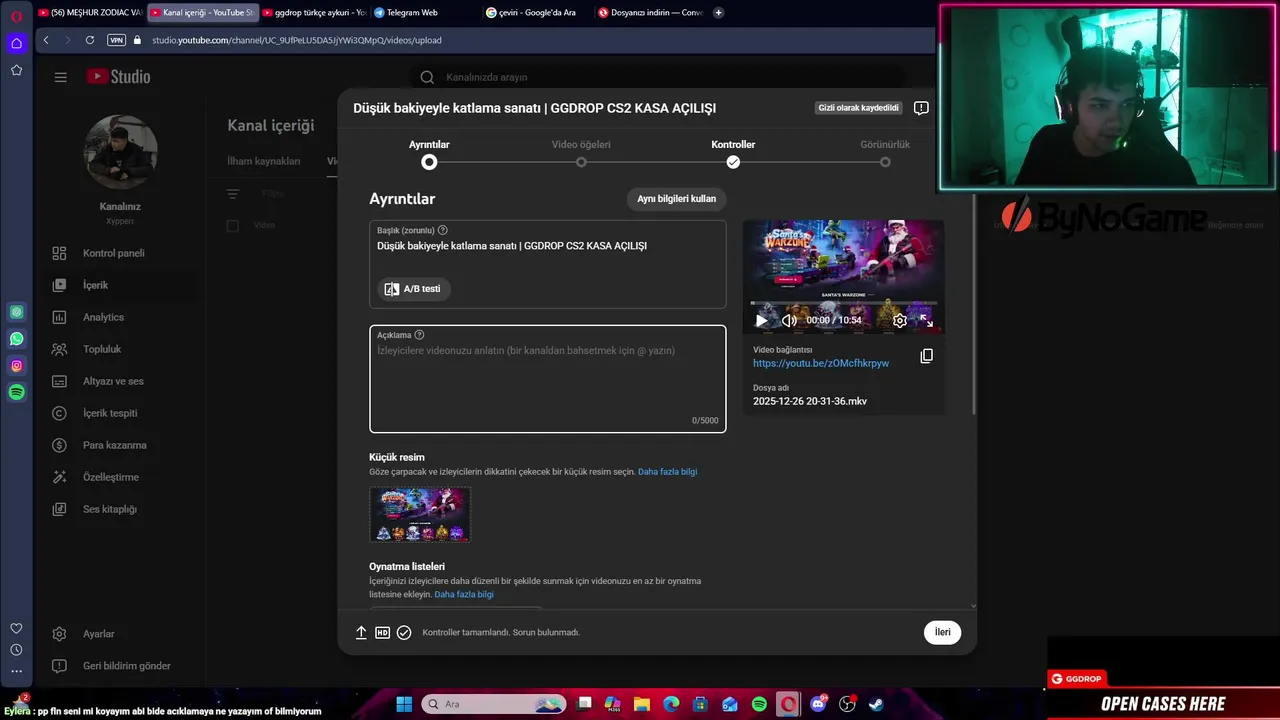This screenshot has width=1280, height=720.
Task: Copy the video link with copy icon
Action: click(926, 356)
